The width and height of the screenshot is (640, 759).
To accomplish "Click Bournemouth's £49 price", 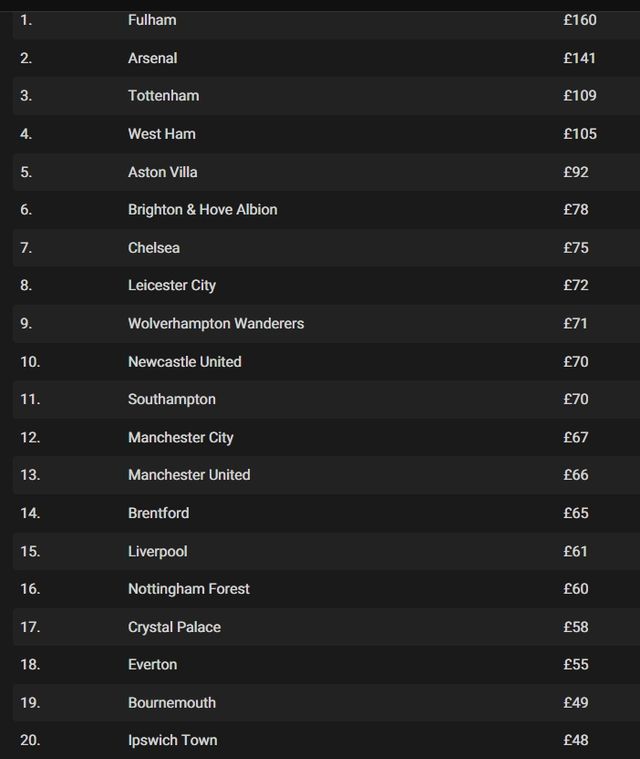I will (x=575, y=703).
